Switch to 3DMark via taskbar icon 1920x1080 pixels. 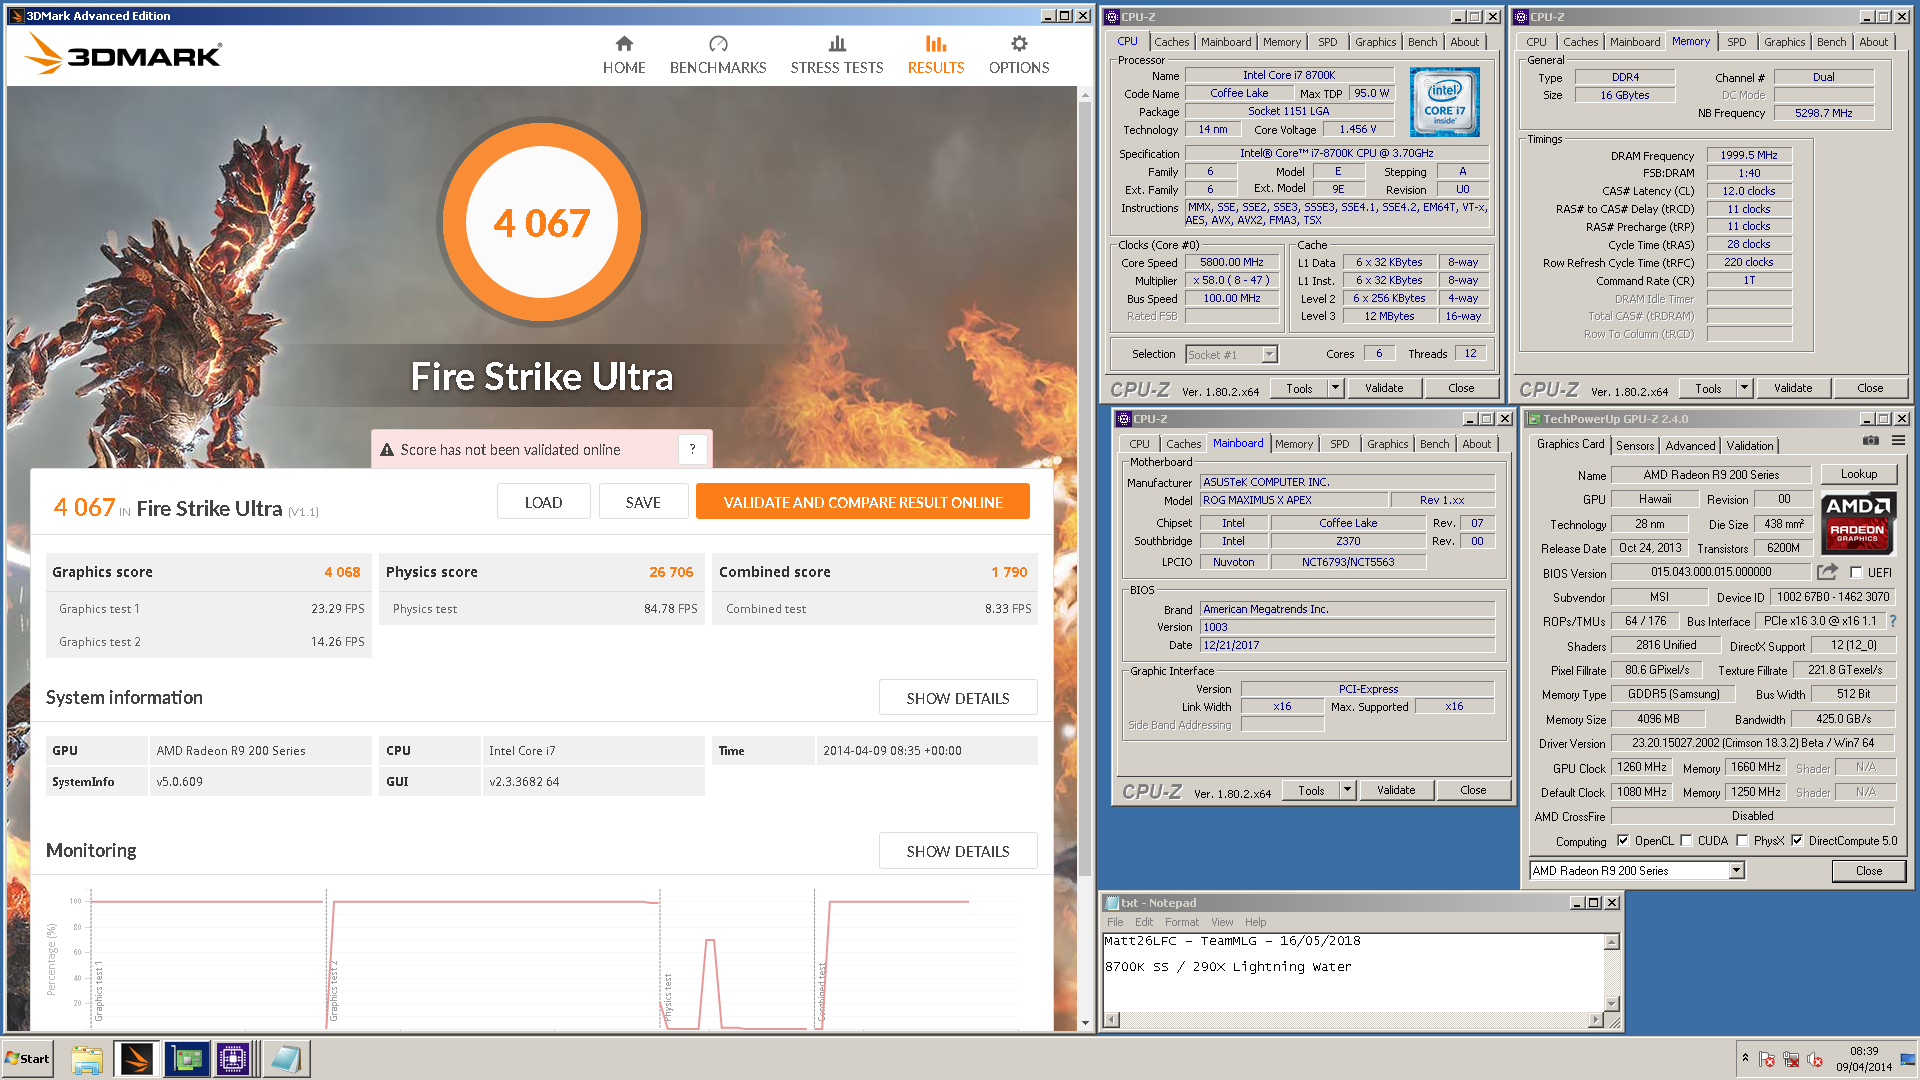(x=137, y=1059)
